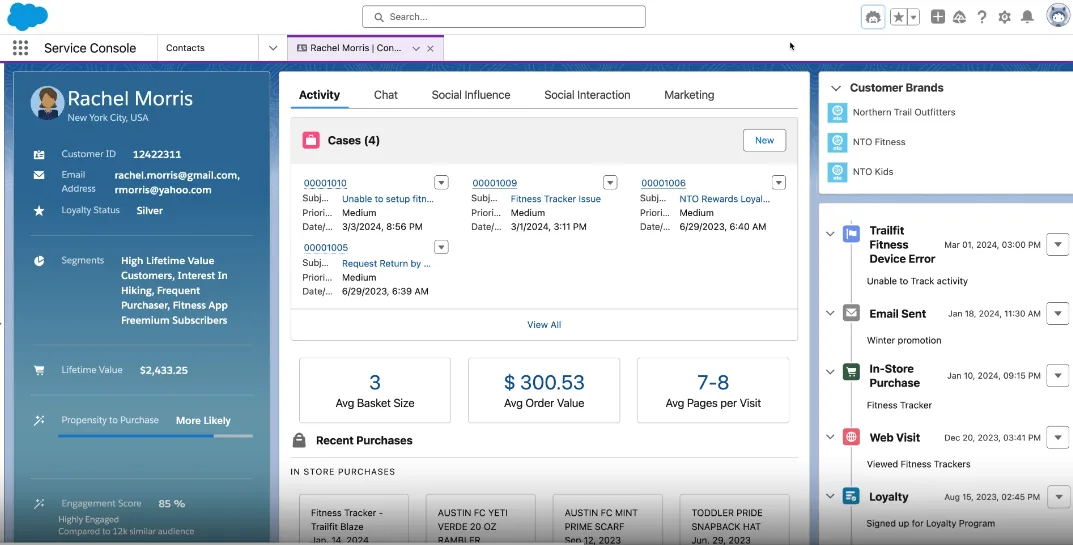Viewport: 1073px width, 545px height.
Task: Collapse the Customer Brands section
Action: coord(836,88)
